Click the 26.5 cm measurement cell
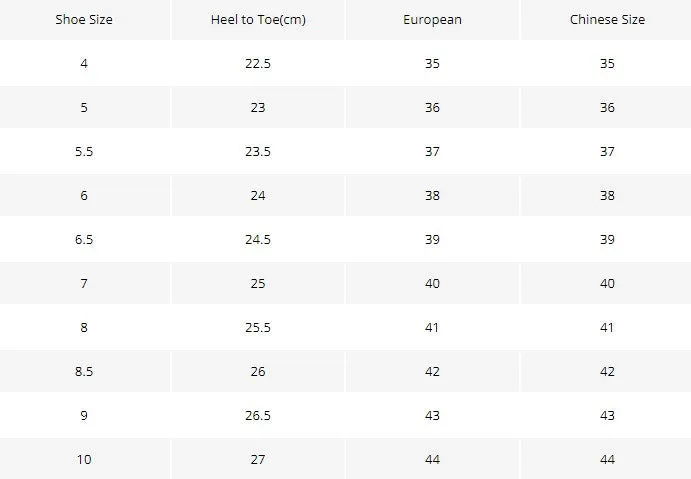The image size is (691, 479). 258,416
